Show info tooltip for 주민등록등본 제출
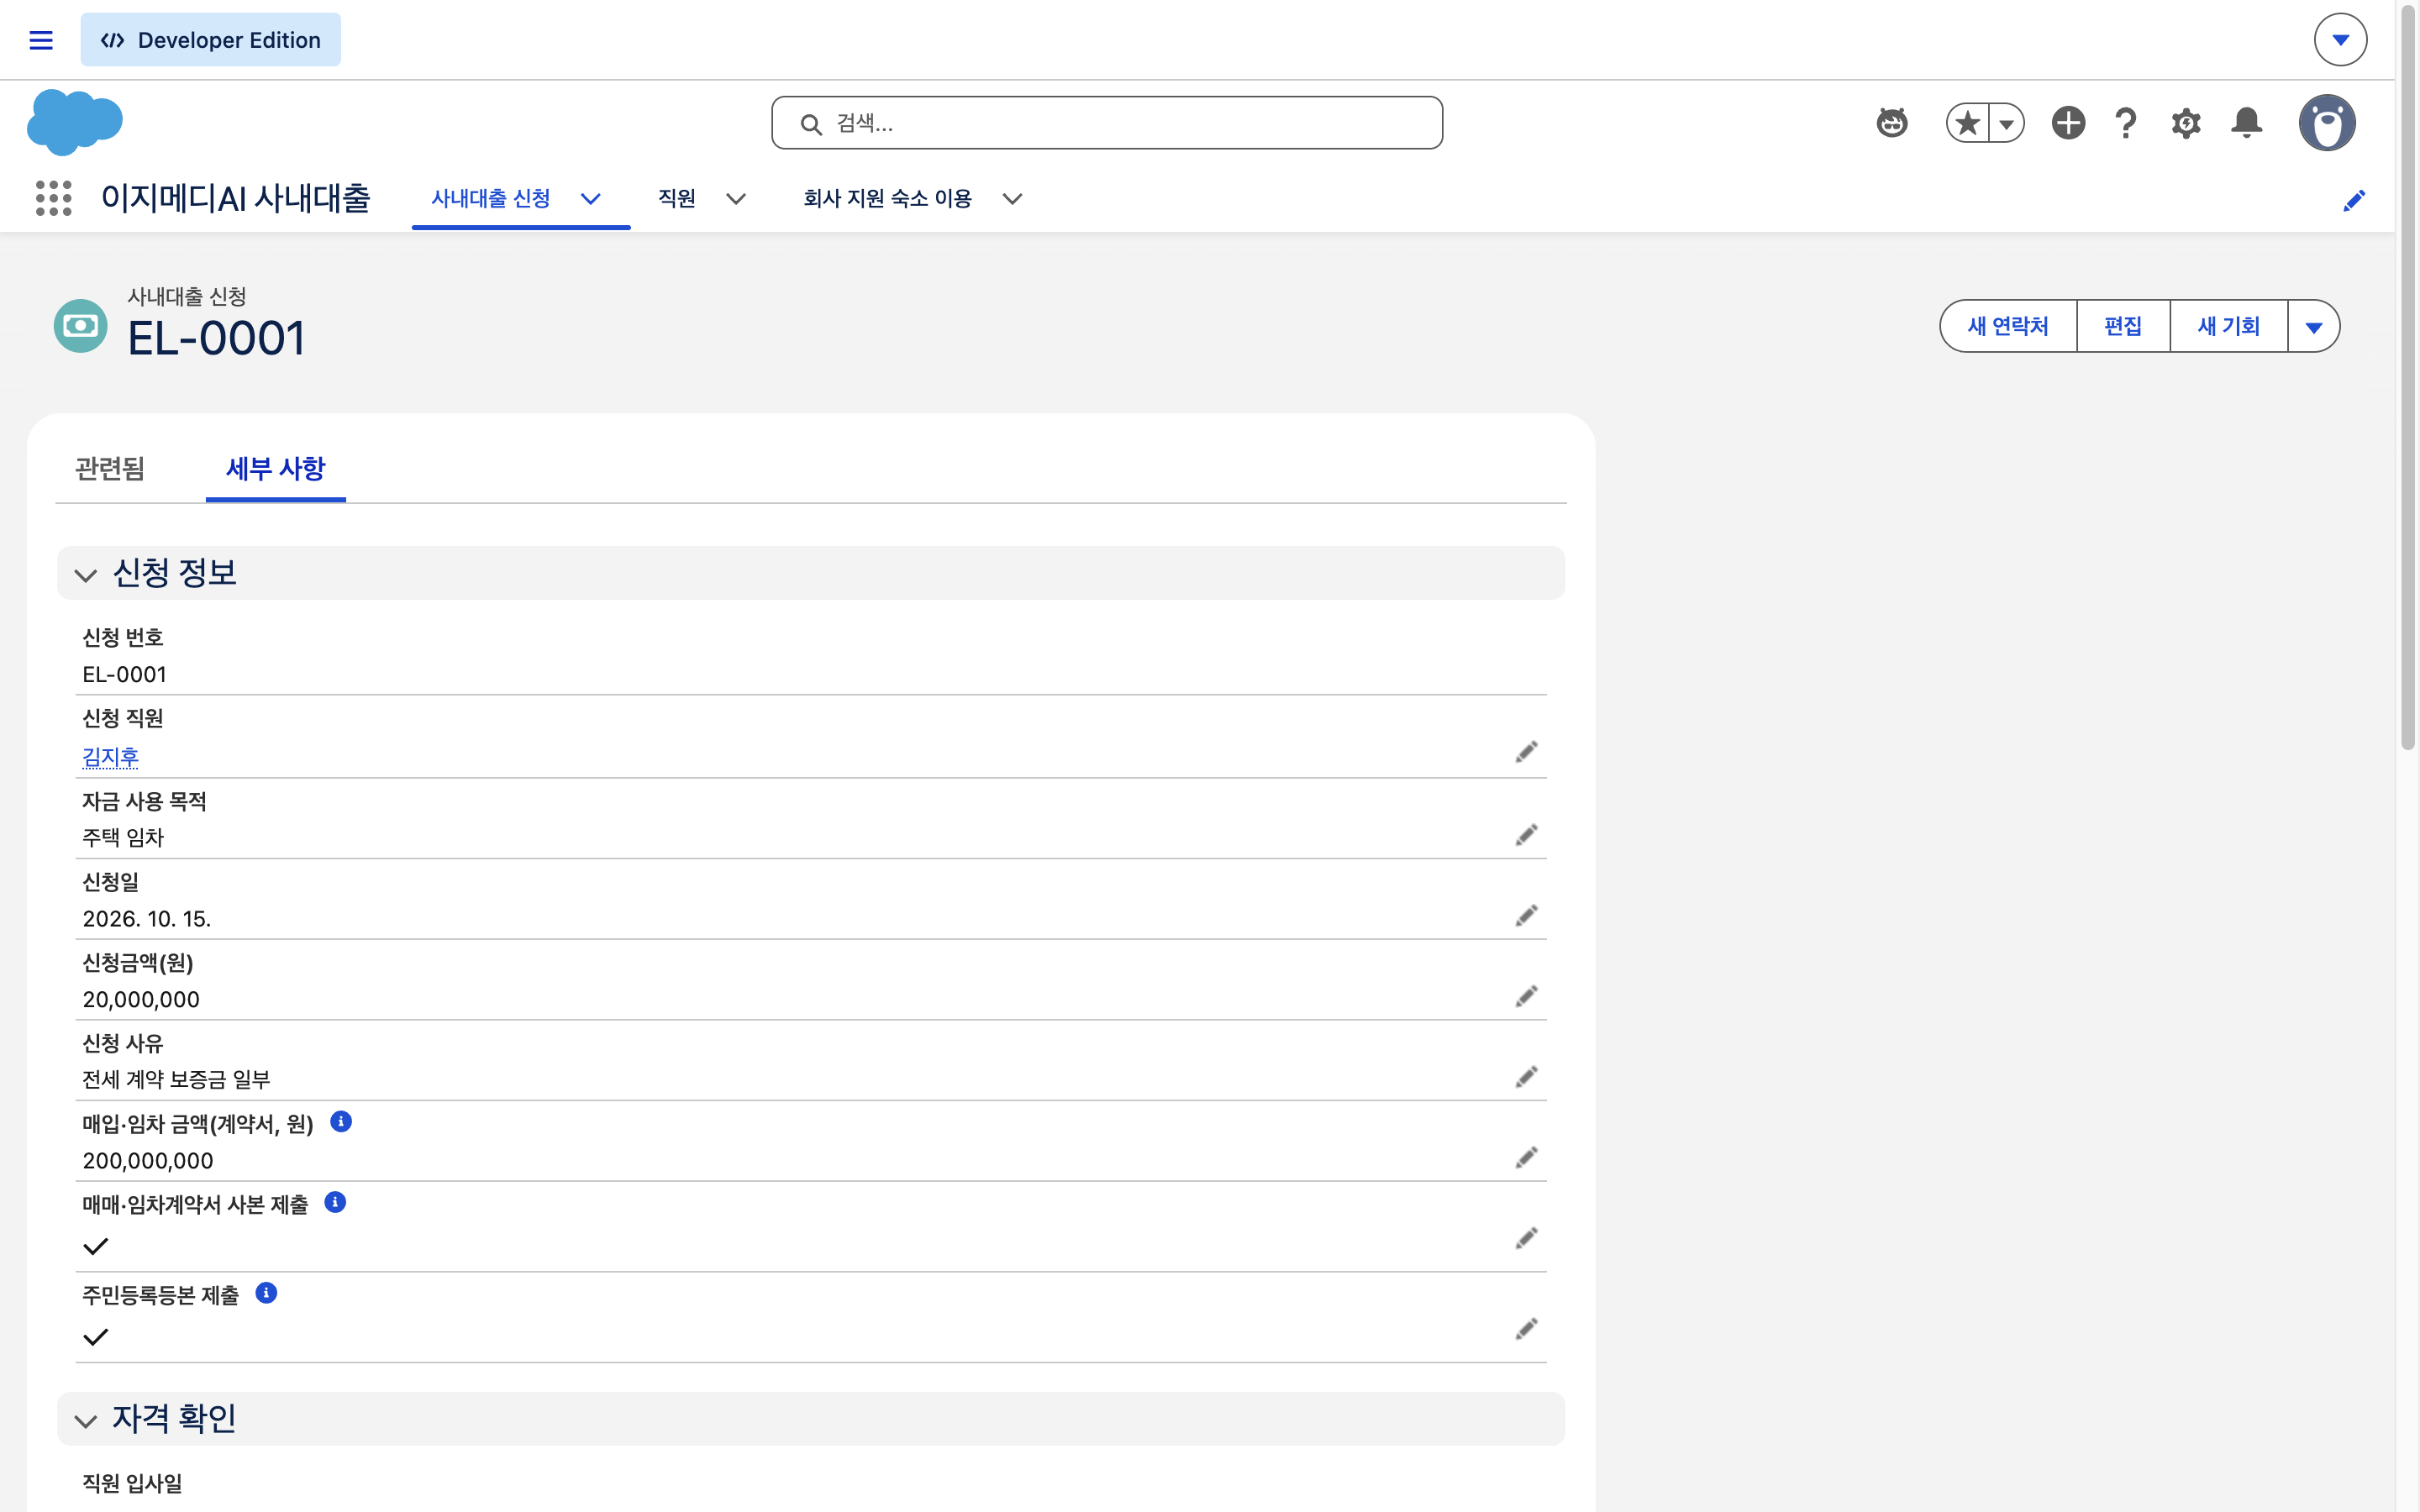The height and width of the screenshot is (1512, 2420). 266,1293
